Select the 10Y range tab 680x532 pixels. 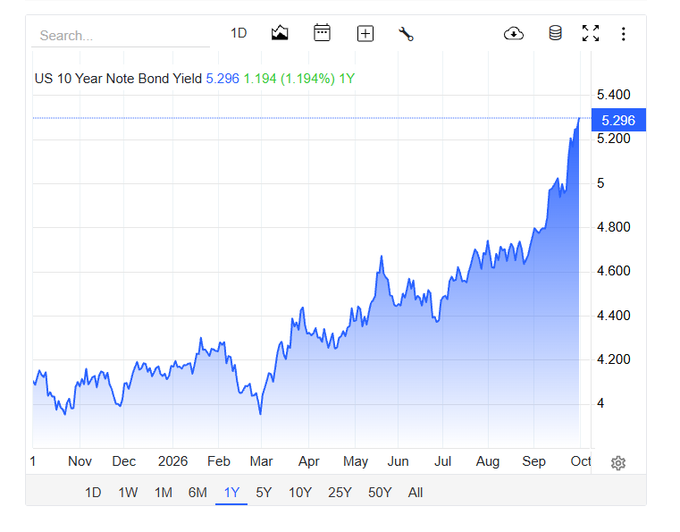pyautogui.click(x=300, y=493)
